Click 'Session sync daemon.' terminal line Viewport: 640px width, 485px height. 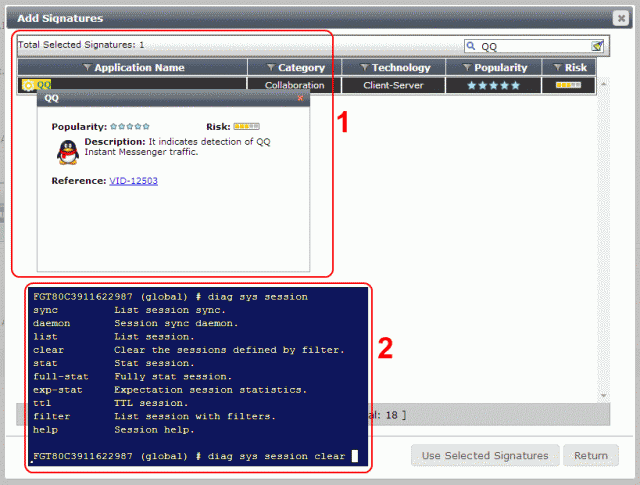(x=176, y=323)
